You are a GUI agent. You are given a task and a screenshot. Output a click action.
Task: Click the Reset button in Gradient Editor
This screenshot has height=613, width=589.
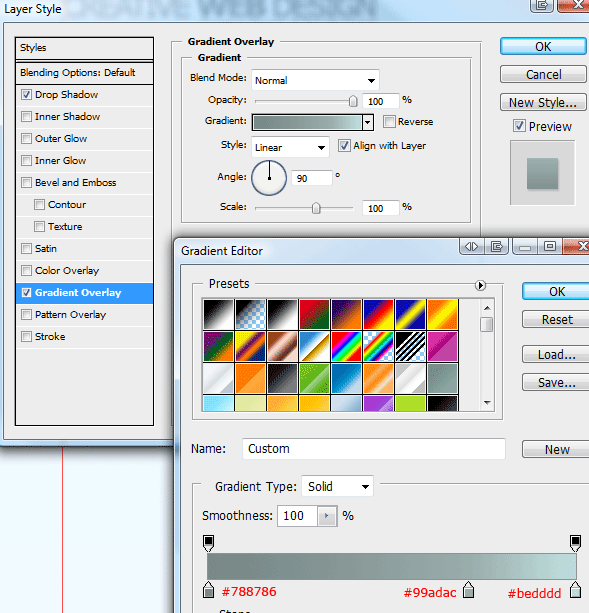pyautogui.click(x=557, y=319)
